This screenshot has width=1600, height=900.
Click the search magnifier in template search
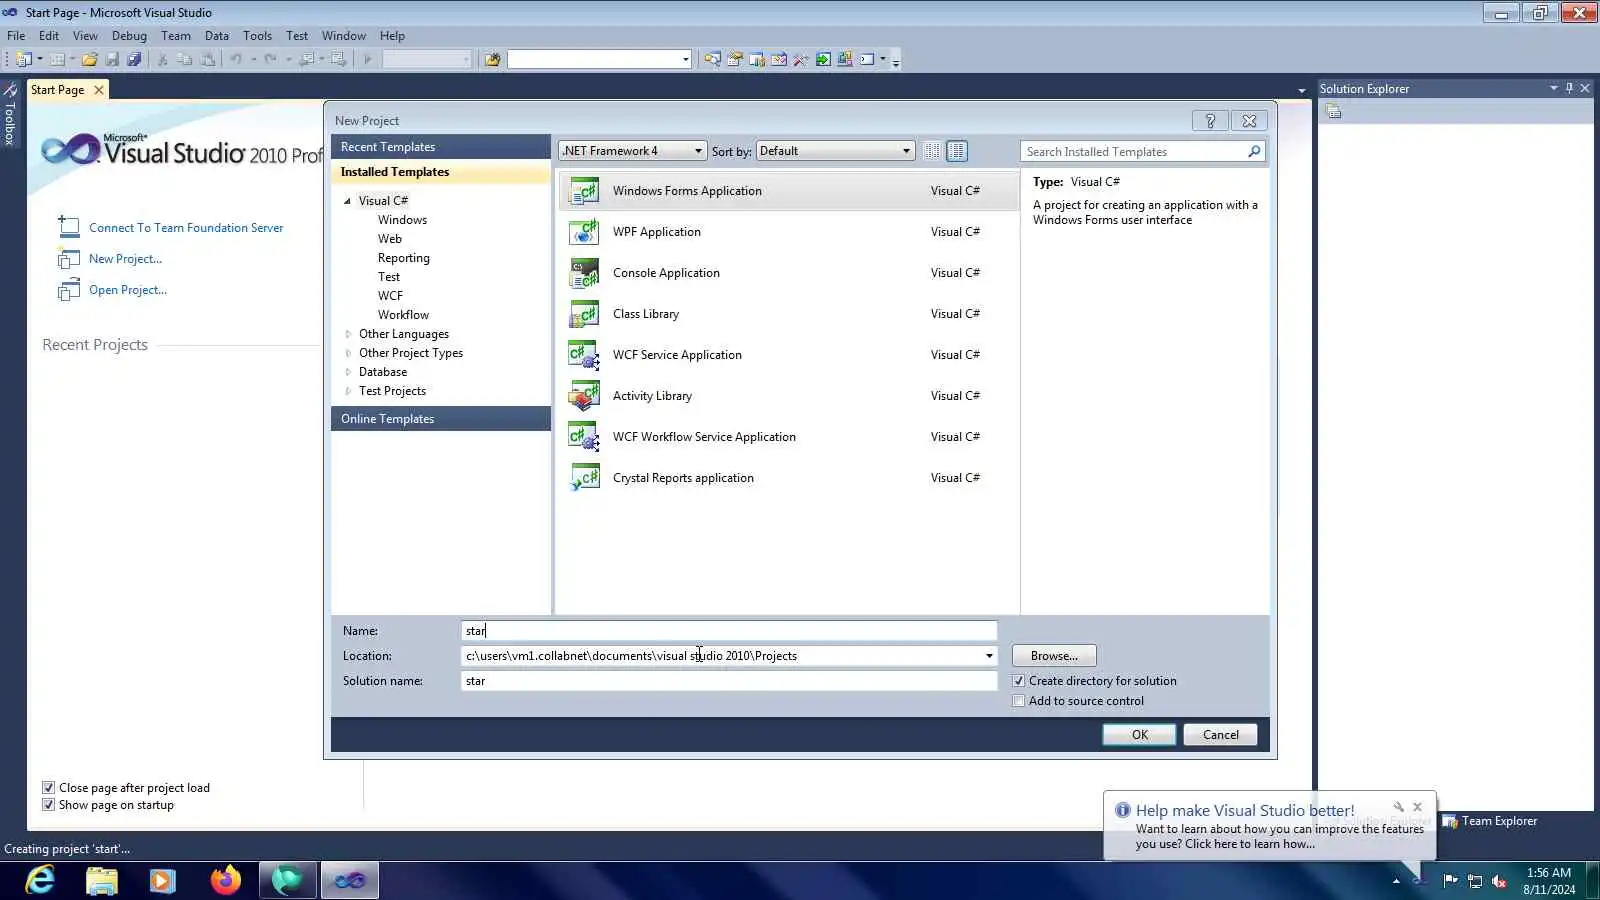1254,151
